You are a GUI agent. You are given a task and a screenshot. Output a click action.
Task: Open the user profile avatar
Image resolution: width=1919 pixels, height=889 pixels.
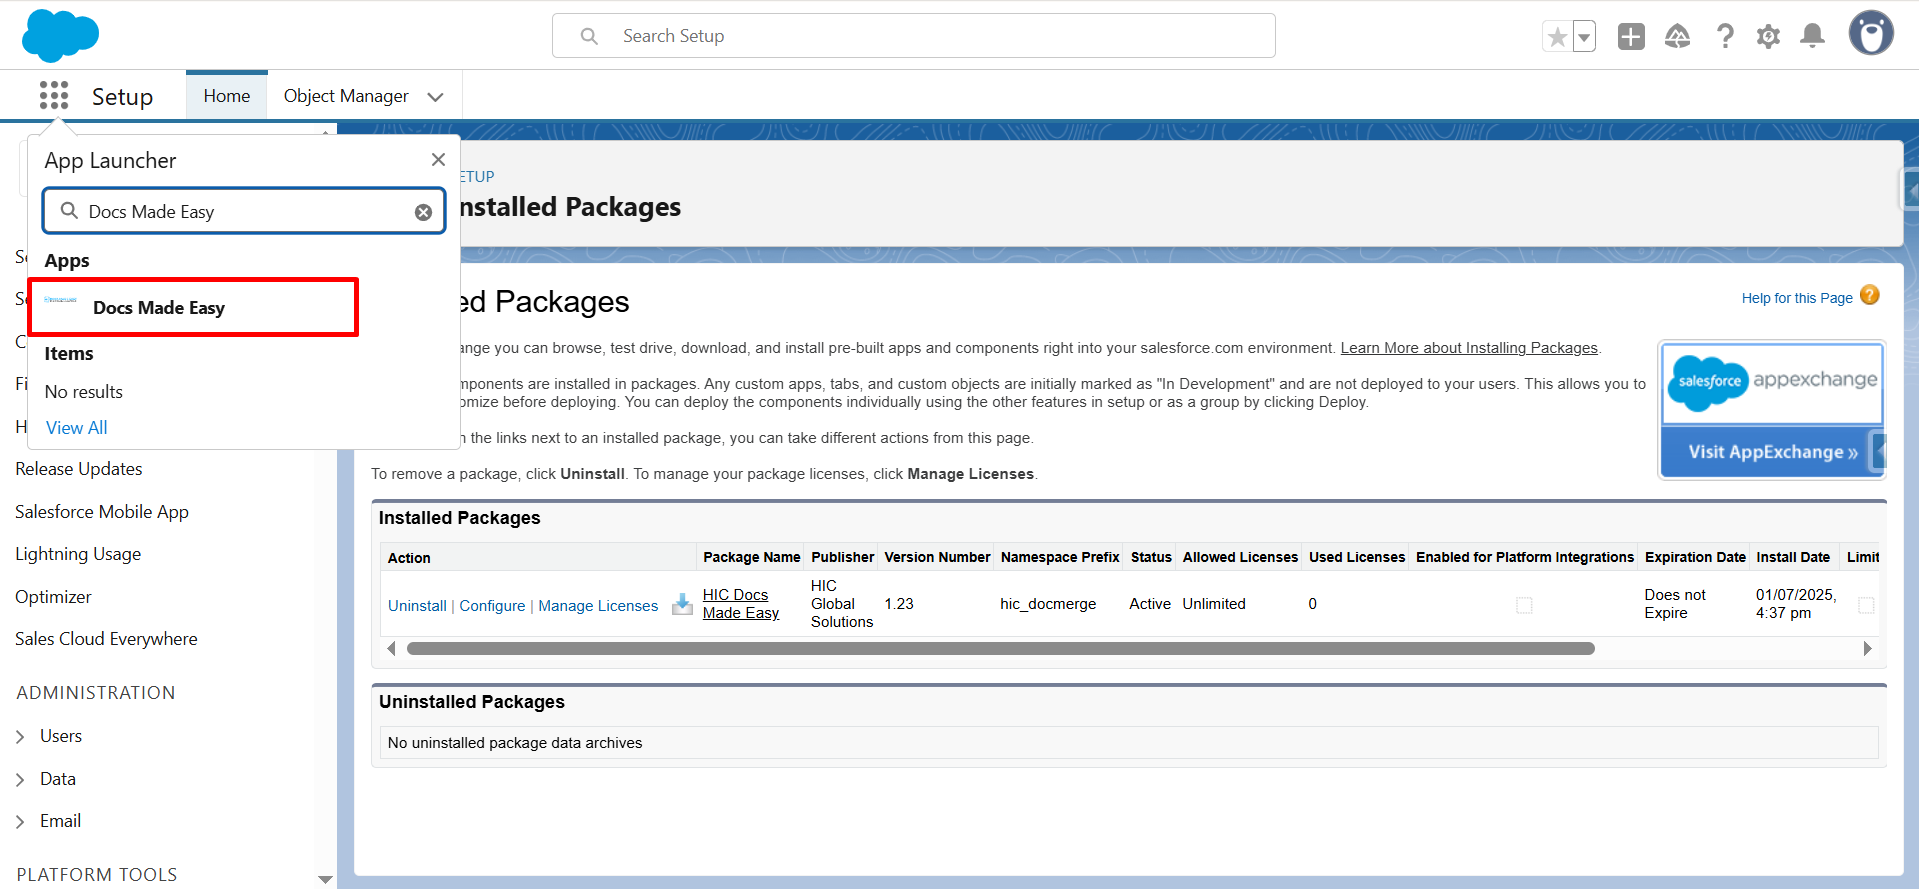coord(1871,34)
